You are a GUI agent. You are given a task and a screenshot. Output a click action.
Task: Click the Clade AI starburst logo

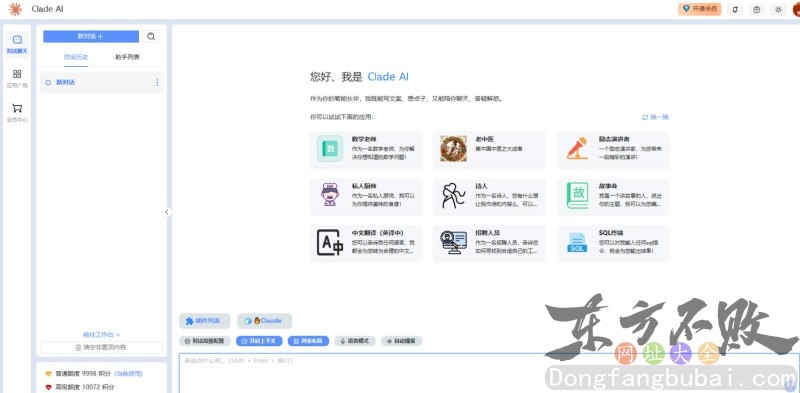point(15,9)
